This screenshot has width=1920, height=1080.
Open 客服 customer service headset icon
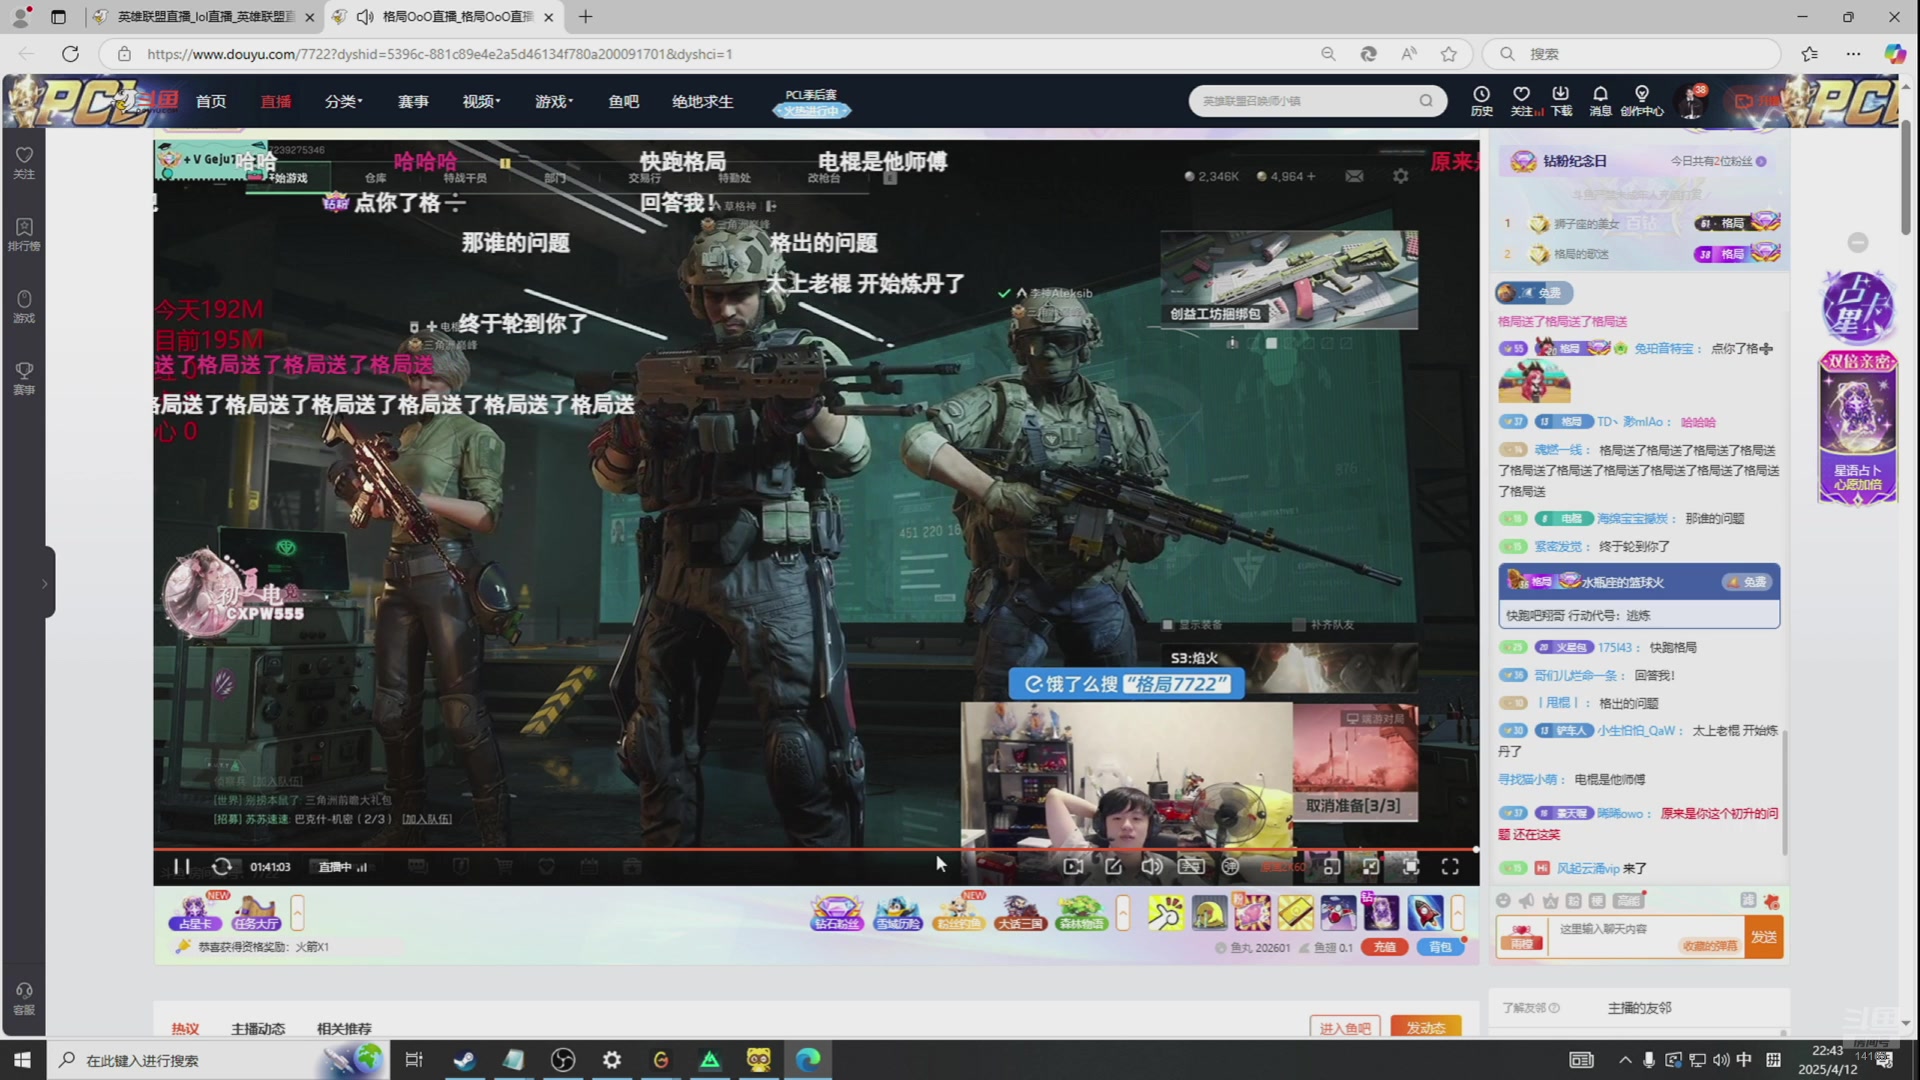[x=24, y=999]
